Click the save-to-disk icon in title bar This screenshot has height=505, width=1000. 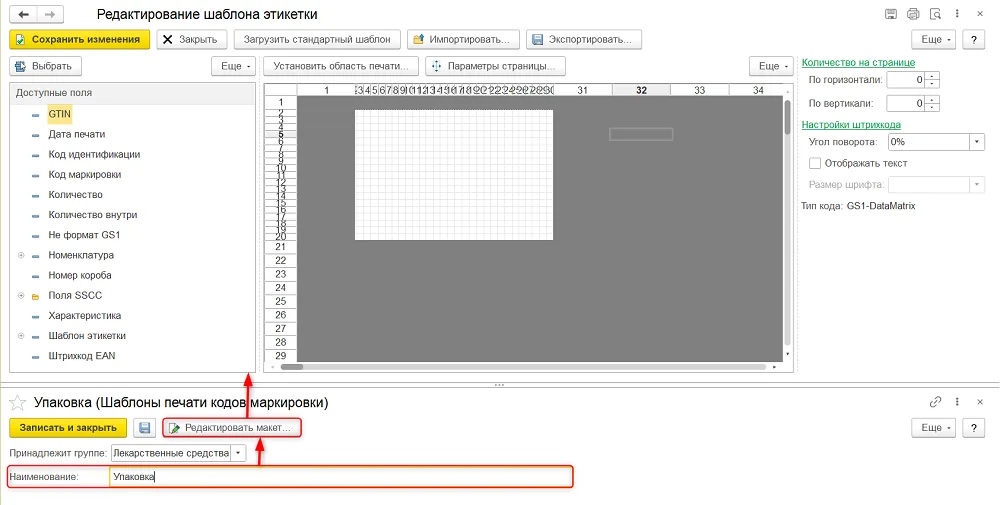click(891, 14)
